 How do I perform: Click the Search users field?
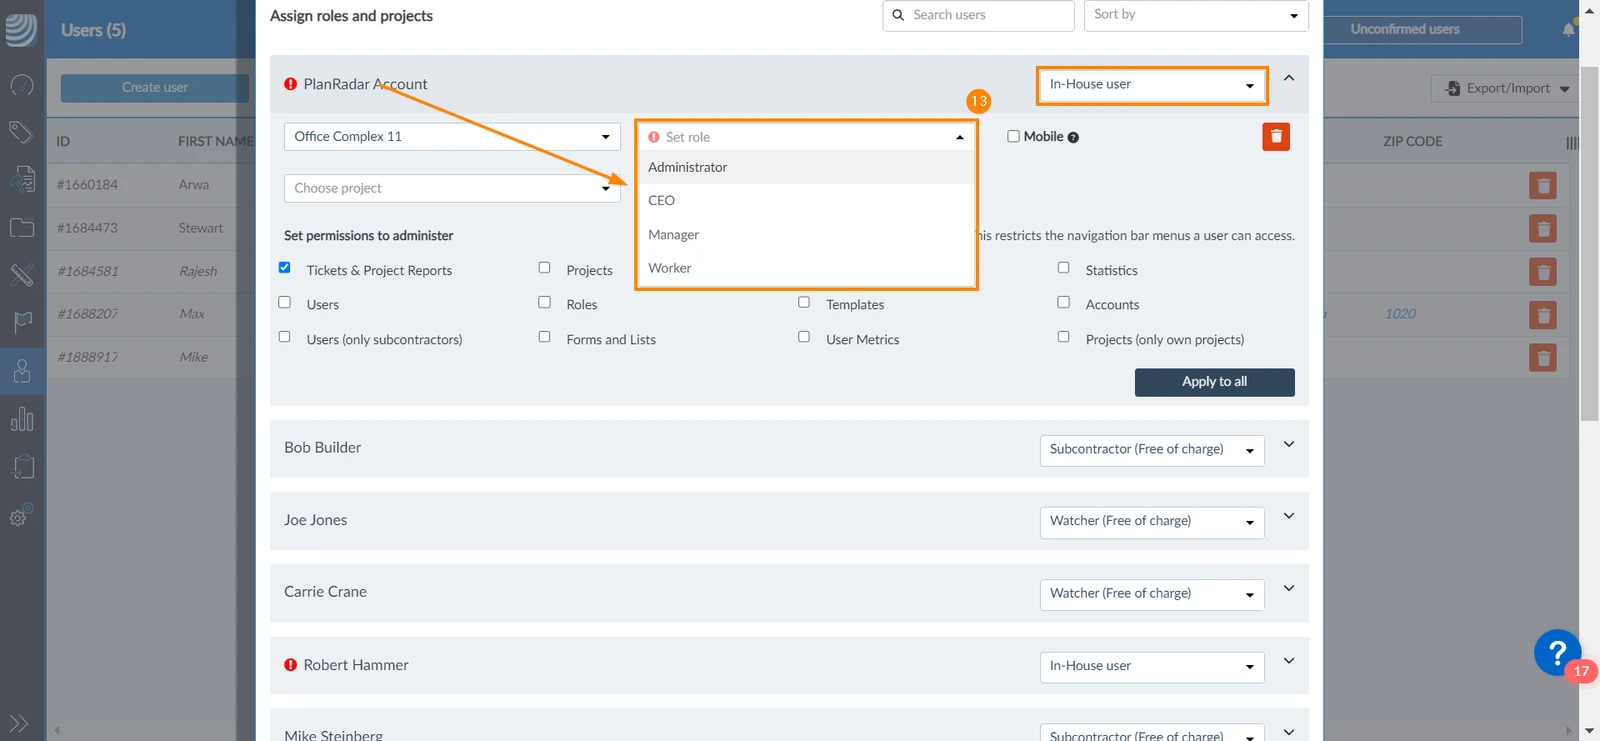click(978, 15)
